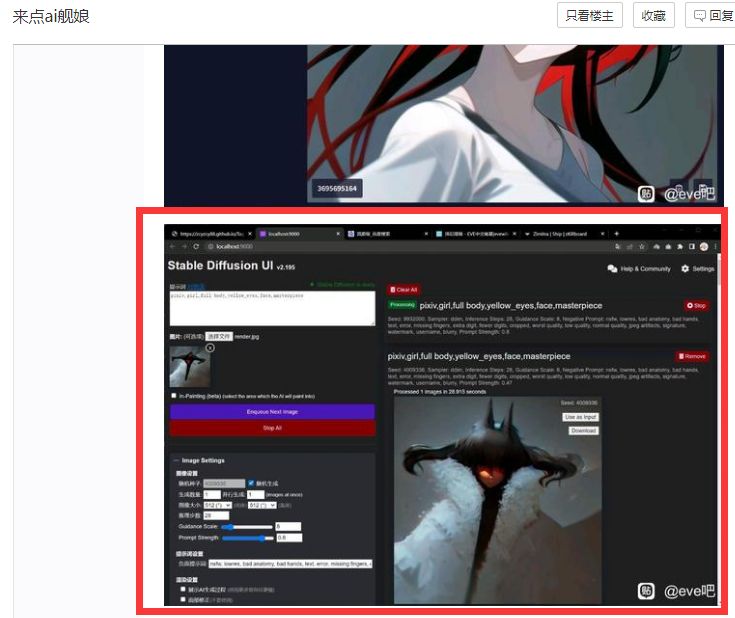Click the Download button on result image
The image size is (735, 618).
pos(584,430)
